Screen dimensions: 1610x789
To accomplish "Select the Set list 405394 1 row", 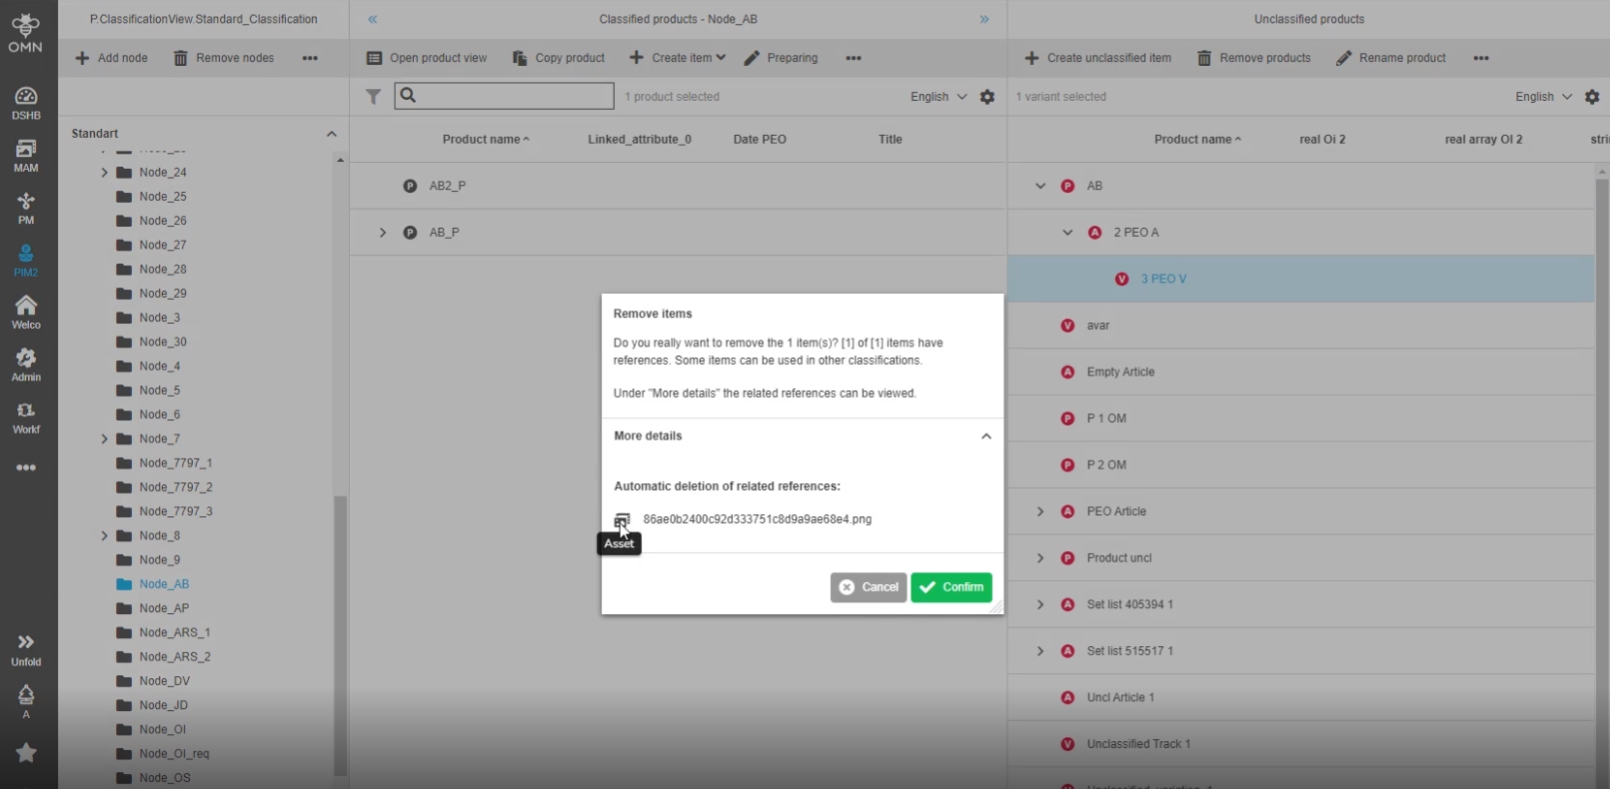I will [1301, 604].
